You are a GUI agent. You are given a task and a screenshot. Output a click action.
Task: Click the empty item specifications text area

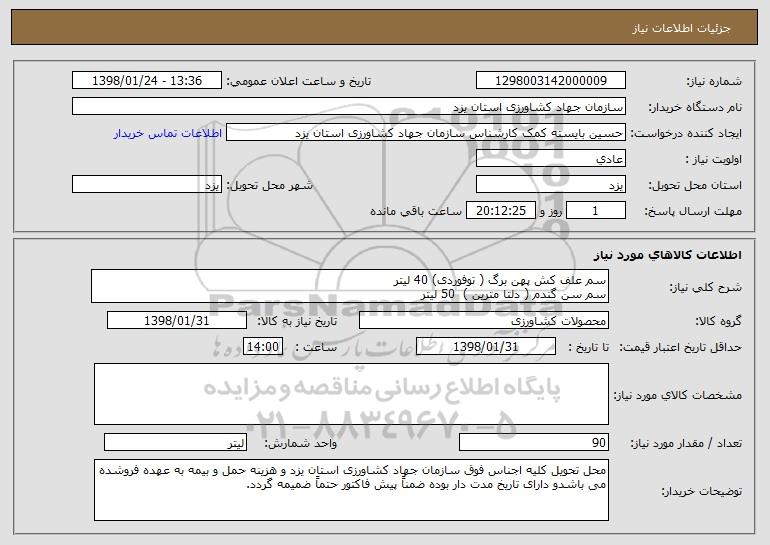pos(351,394)
